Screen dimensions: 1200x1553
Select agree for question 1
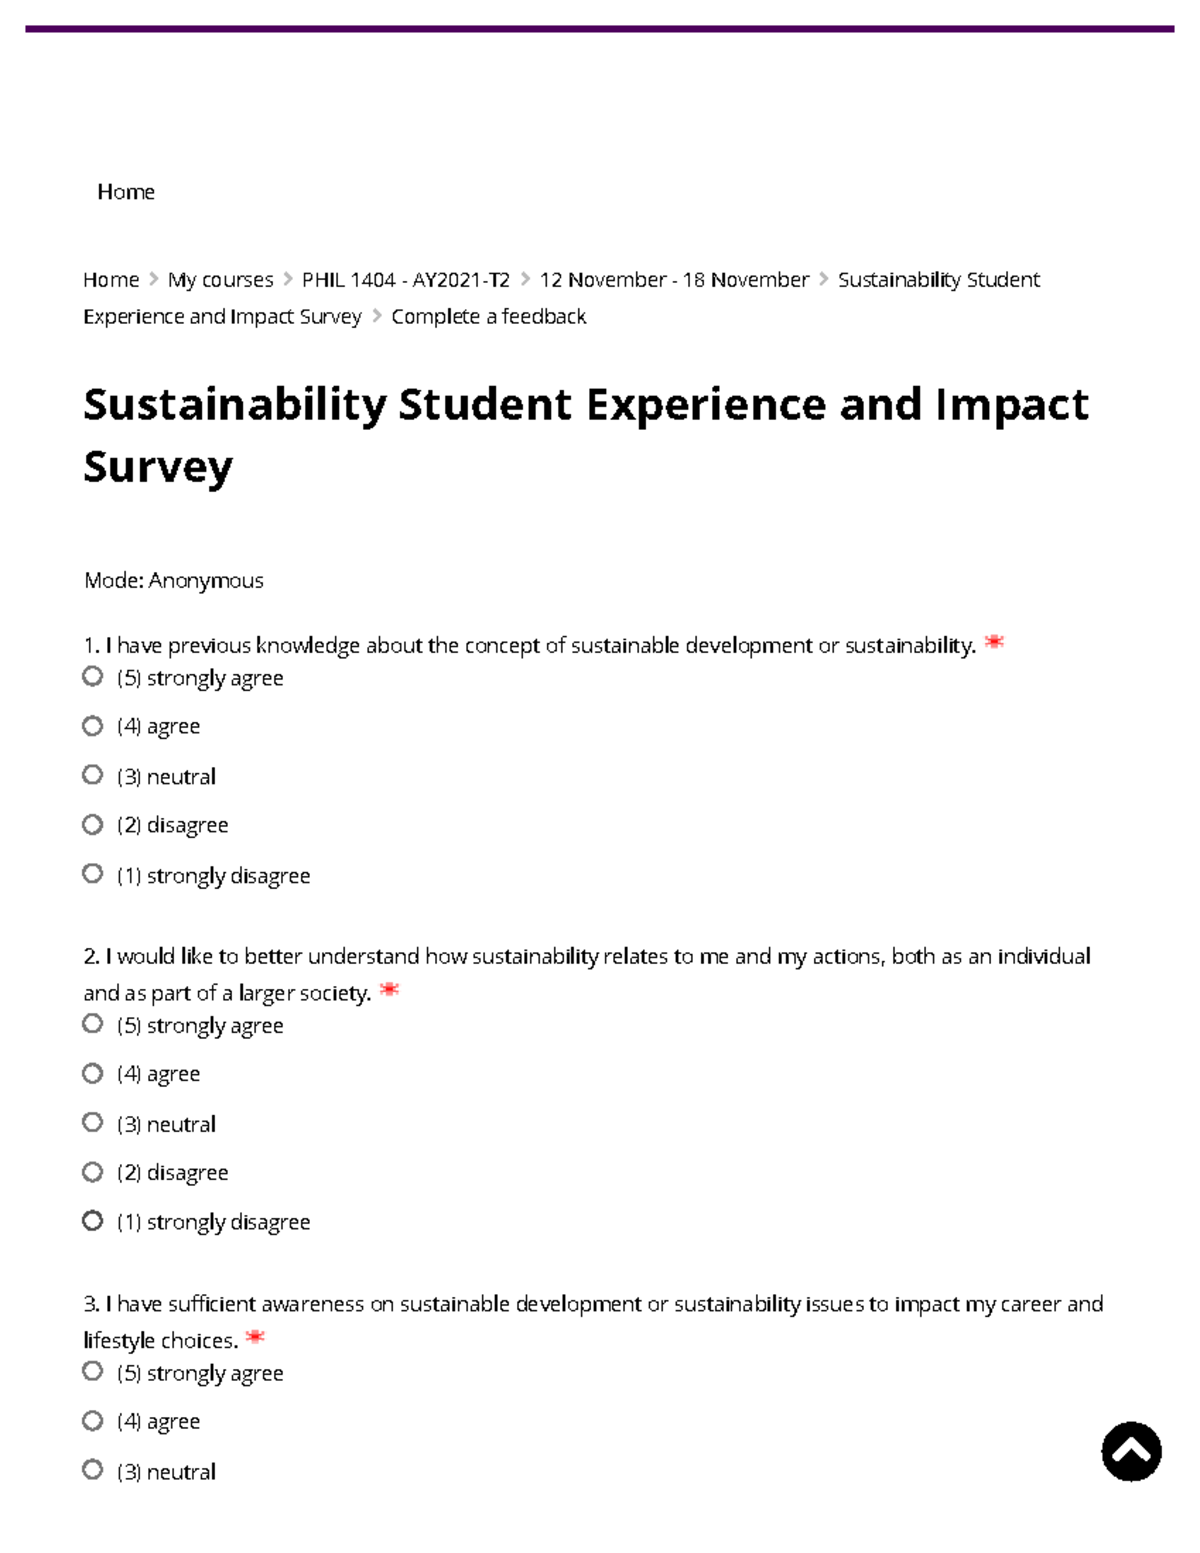(x=93, y=726)
